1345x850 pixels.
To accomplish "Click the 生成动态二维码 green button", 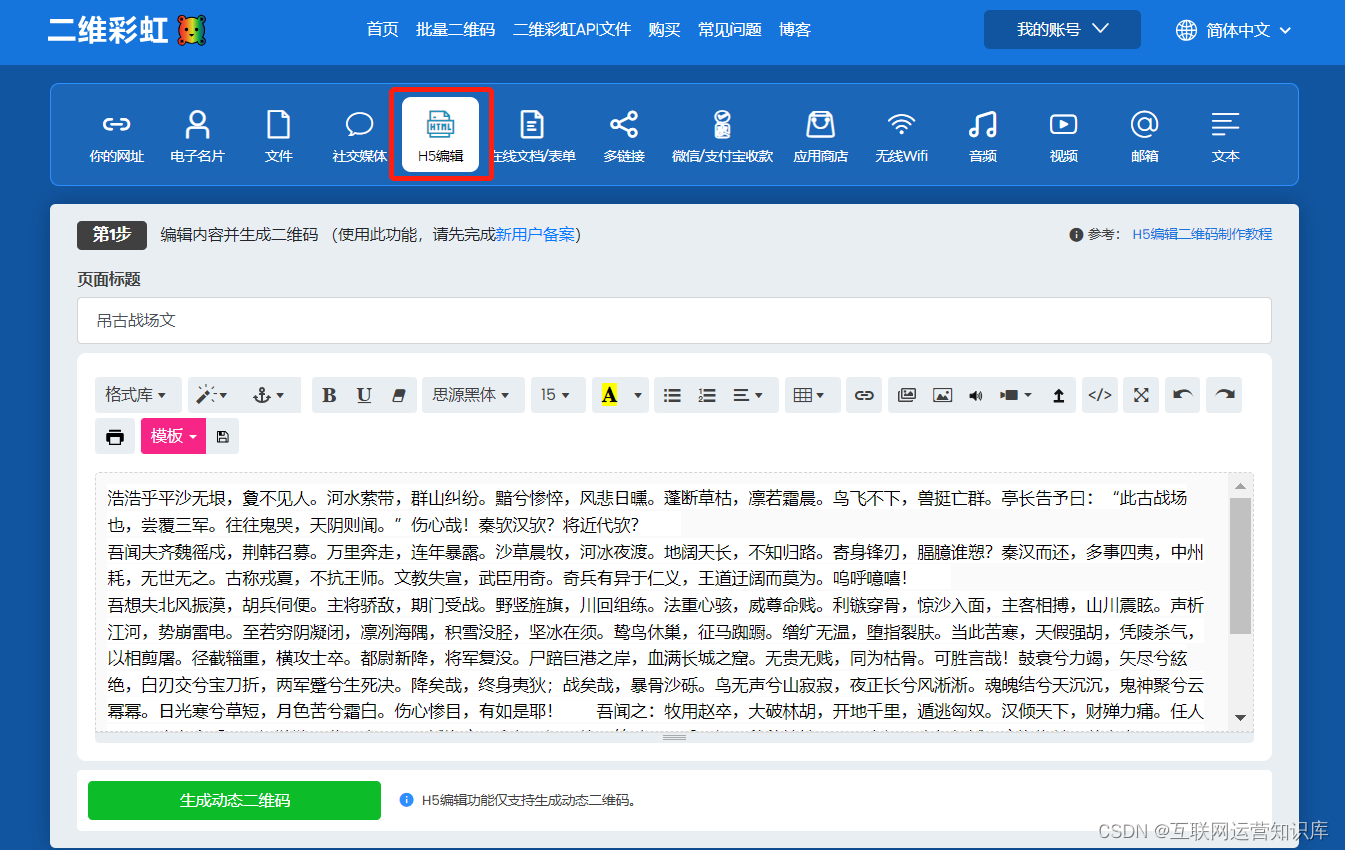I will click(234, 800).
